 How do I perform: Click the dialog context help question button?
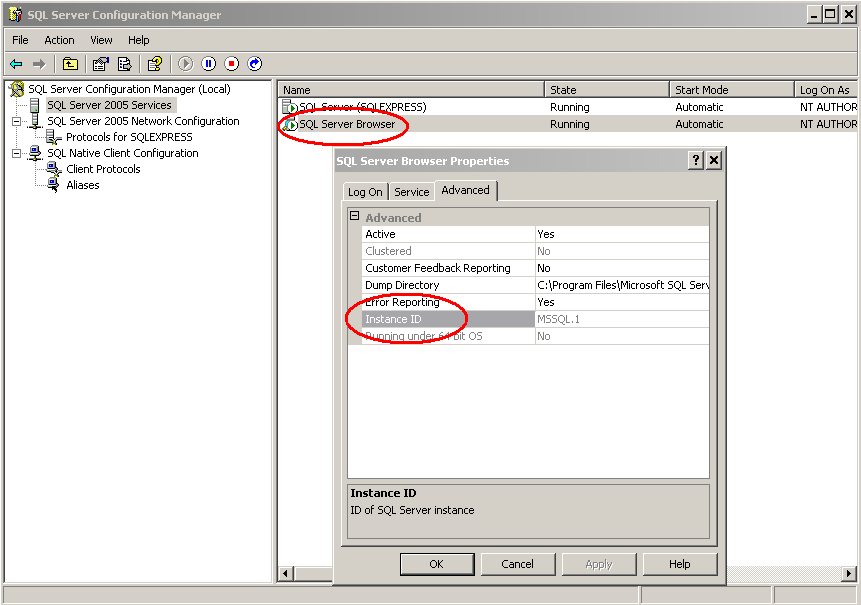[x=696, y=160]
